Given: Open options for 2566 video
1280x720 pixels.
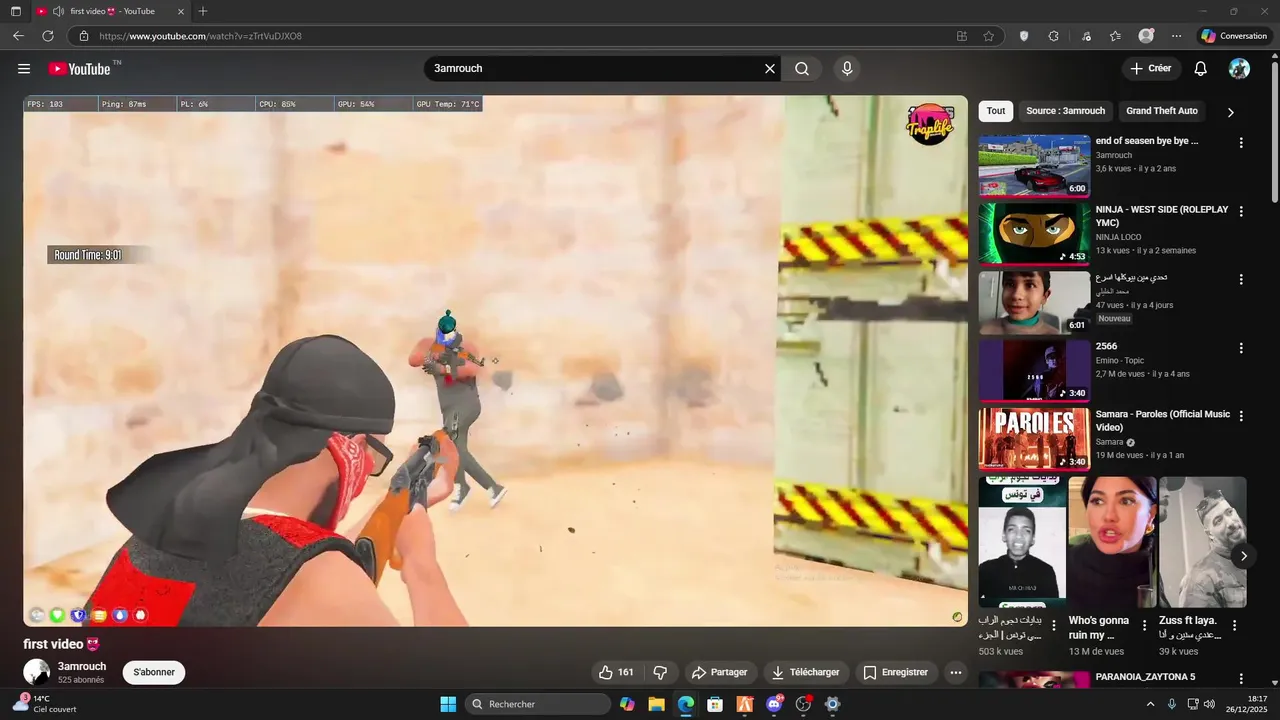Looking at the screenshot, I should (x=1241, y=348).
